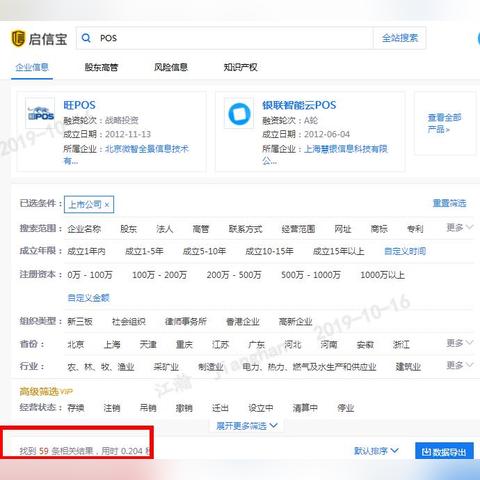Filter by 成立10-15年

click(269, 251)
